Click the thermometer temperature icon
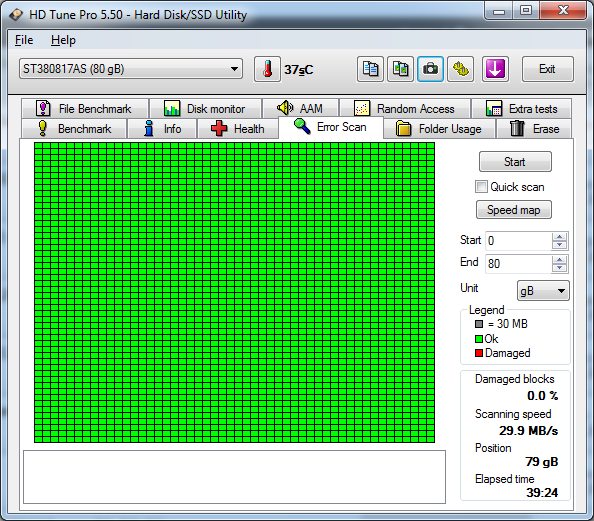The height and width of the screenshot is (521, 594). (x=267, y=69)
